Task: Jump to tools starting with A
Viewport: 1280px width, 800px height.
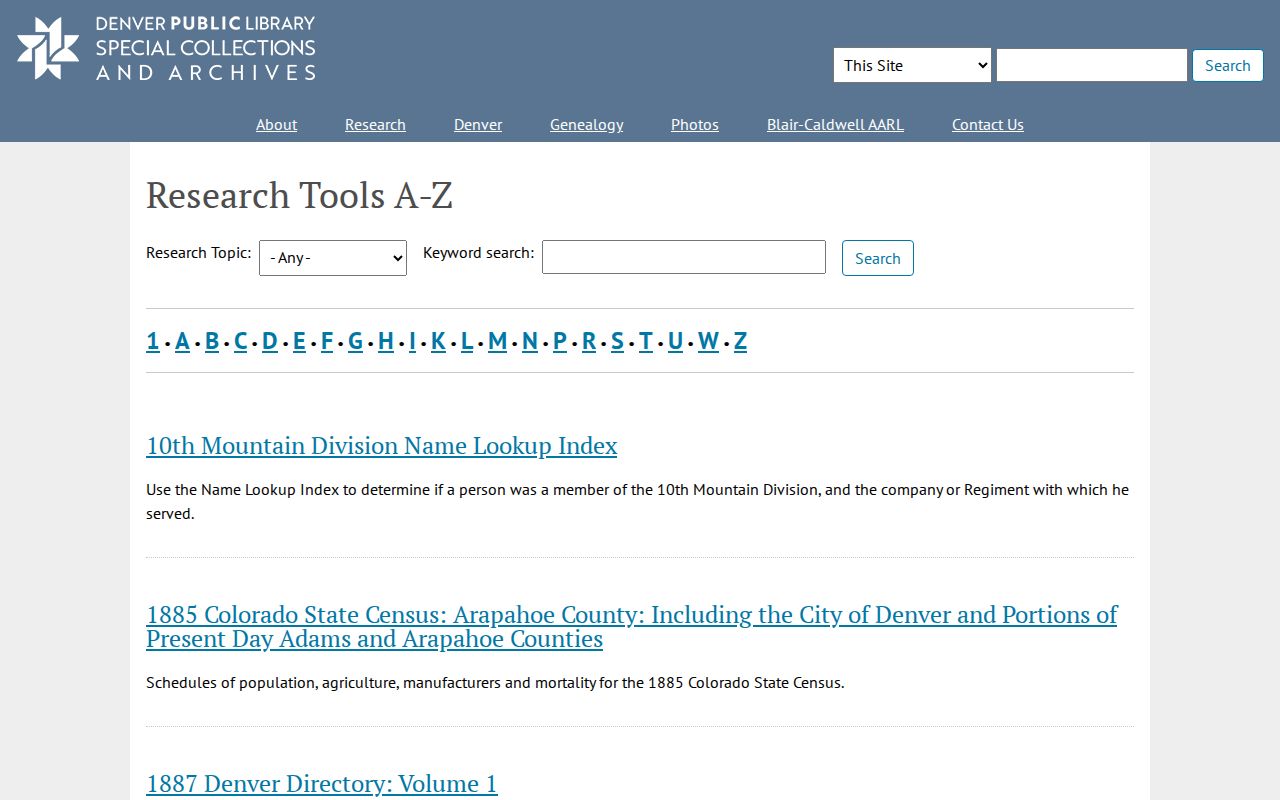Action: click(x=182, y=341)
